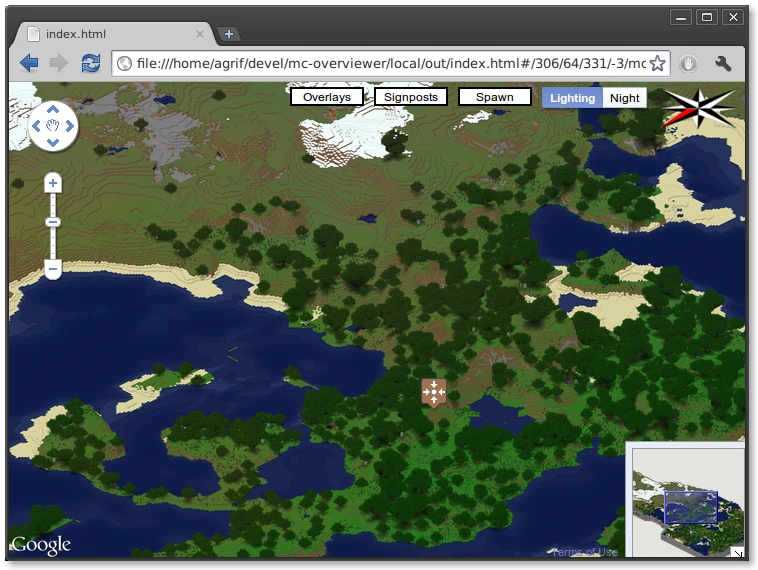Pan the map left with the left arrow
This screenshot has height=570, width=758.
coord(36,126)
